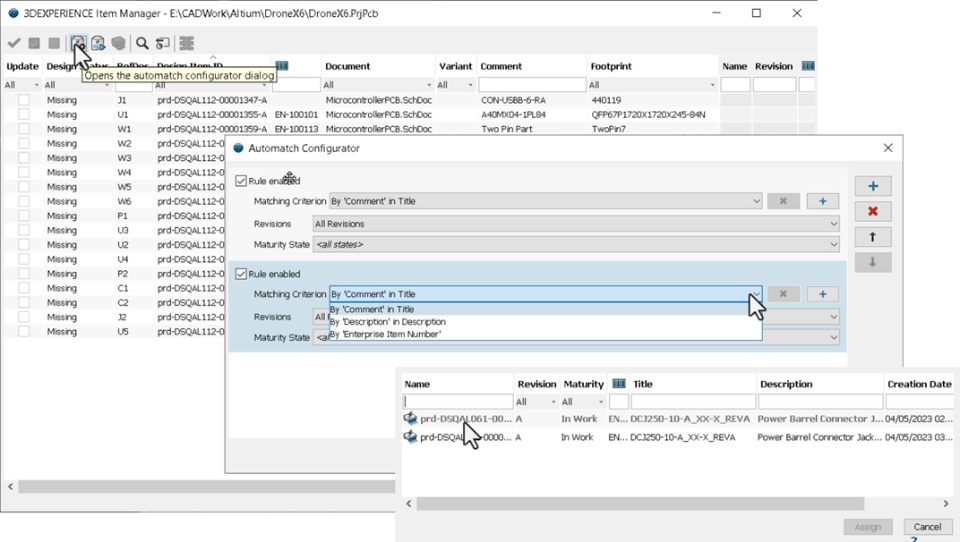Toggle the second Rule enabled checkbox
This screenshot has height=542, width=960.
(x=241, y=274)
